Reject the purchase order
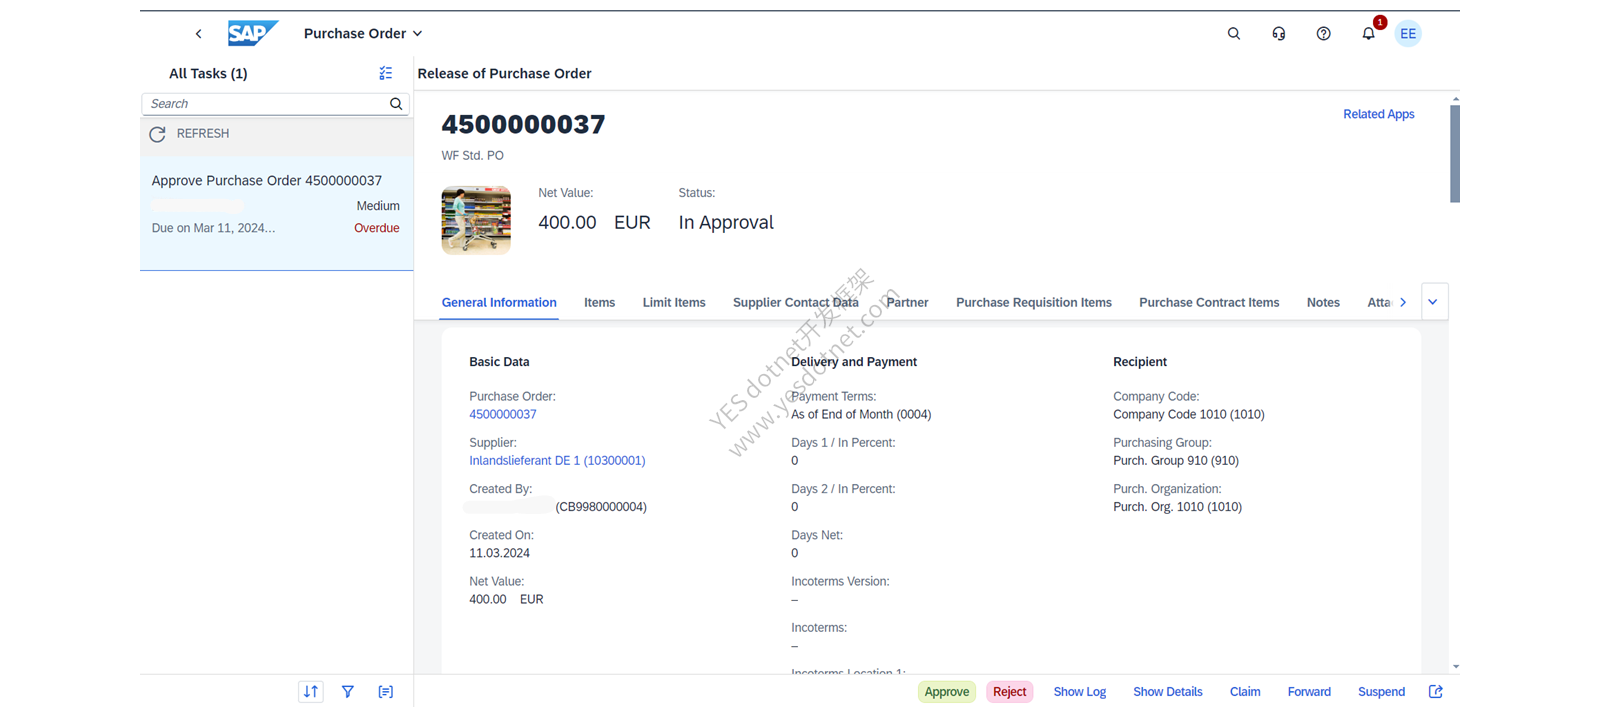 tap(1010, 692)
